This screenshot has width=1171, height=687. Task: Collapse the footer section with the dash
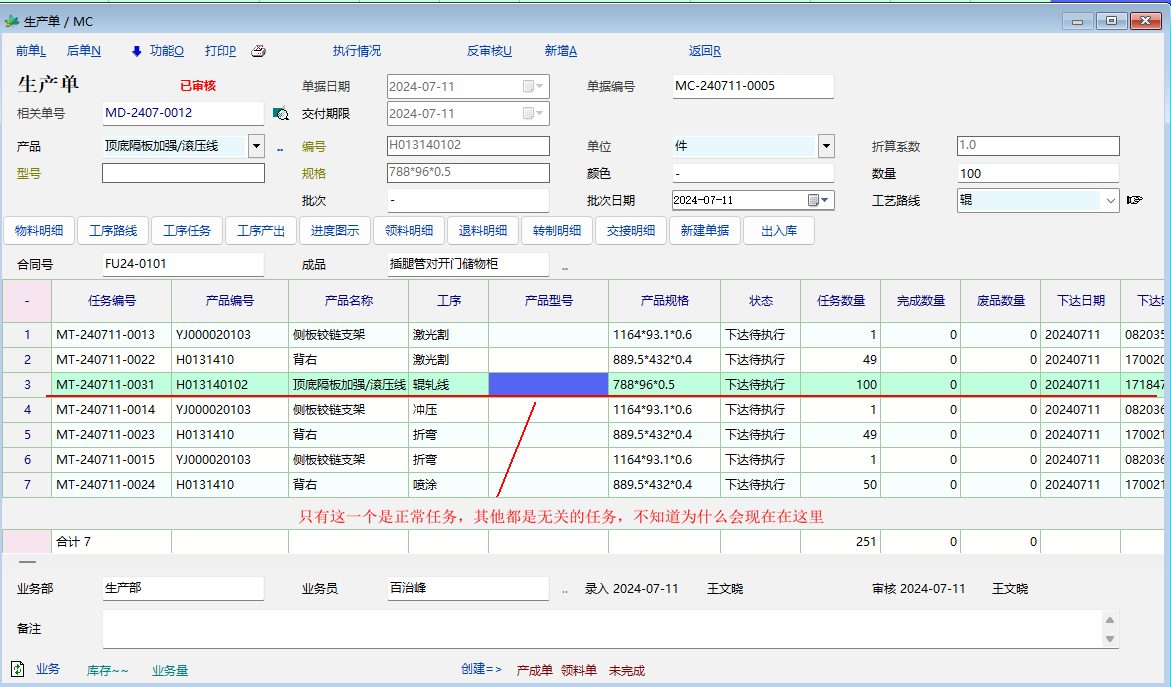27,562
